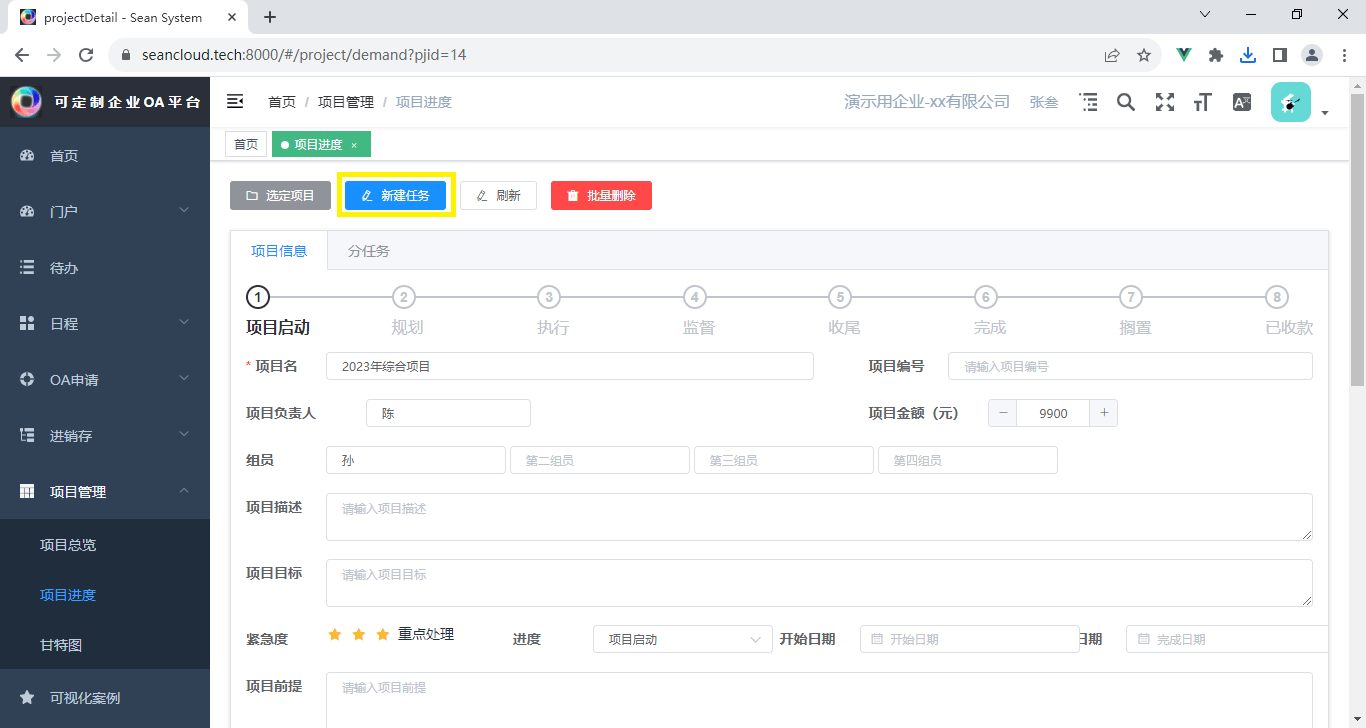Open the language translate icon
This screenshot has width=1366, height=728.
1242,102
